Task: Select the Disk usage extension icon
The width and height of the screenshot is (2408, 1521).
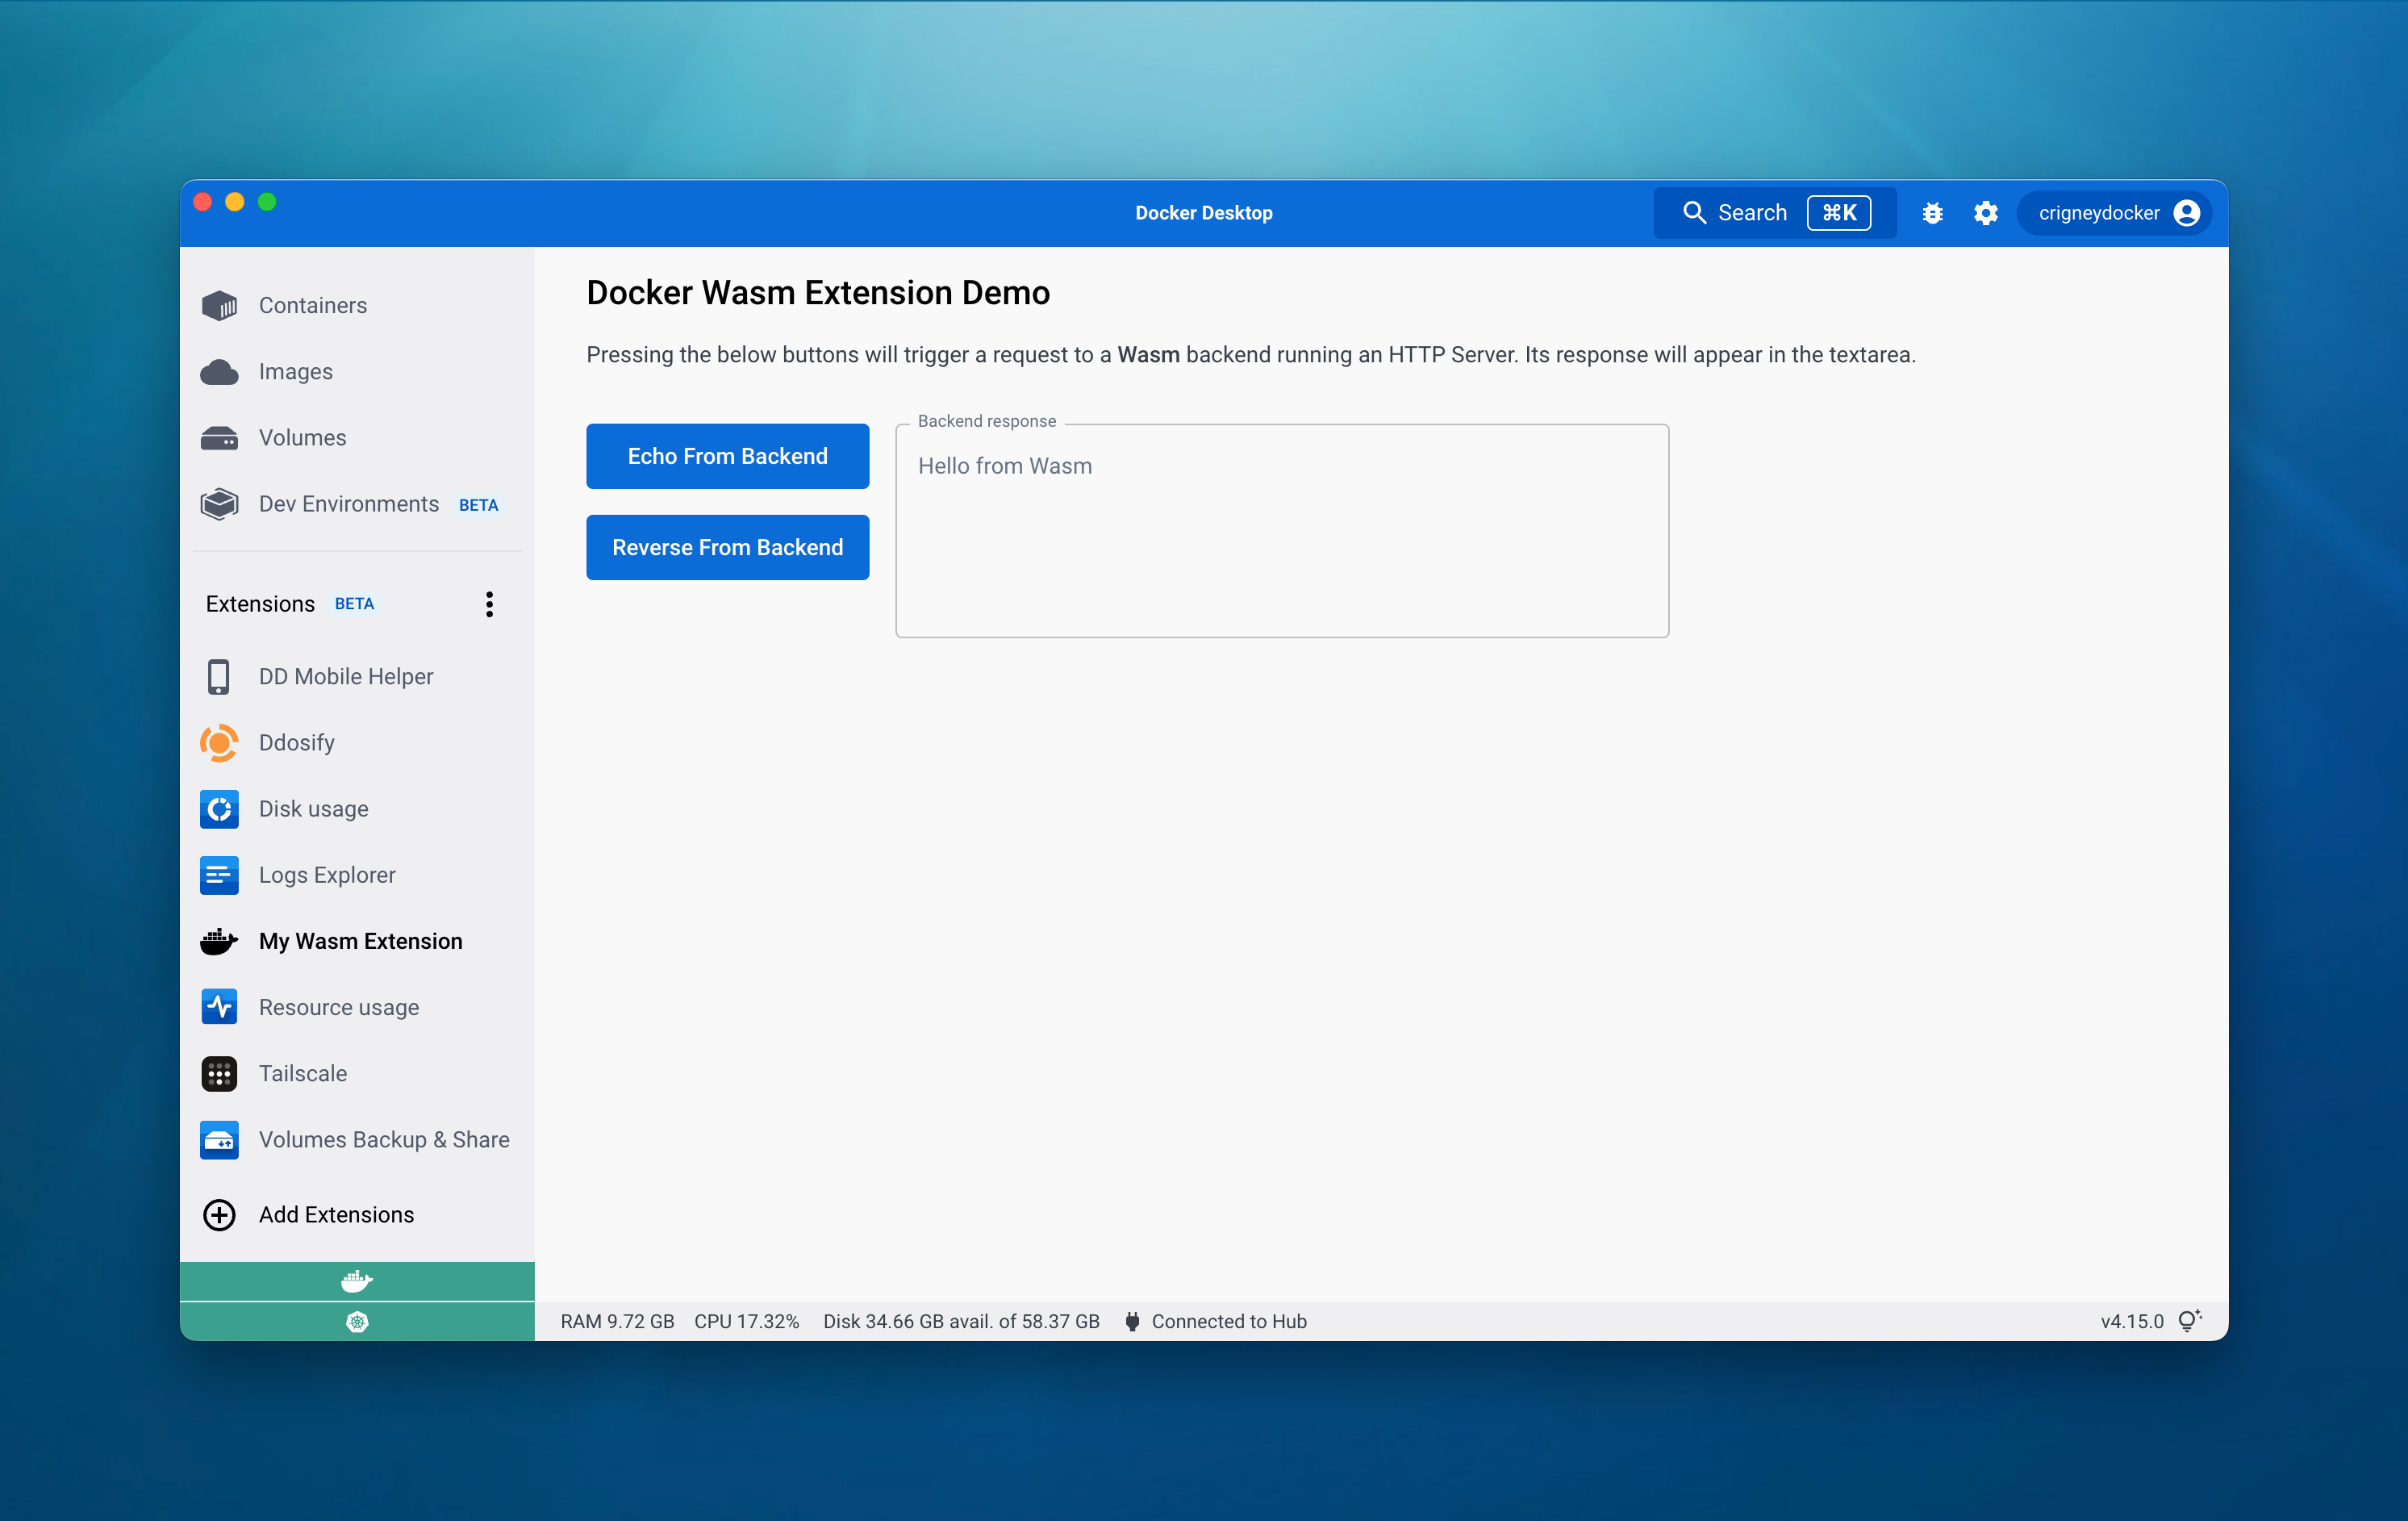Action: tap(219, 808)
